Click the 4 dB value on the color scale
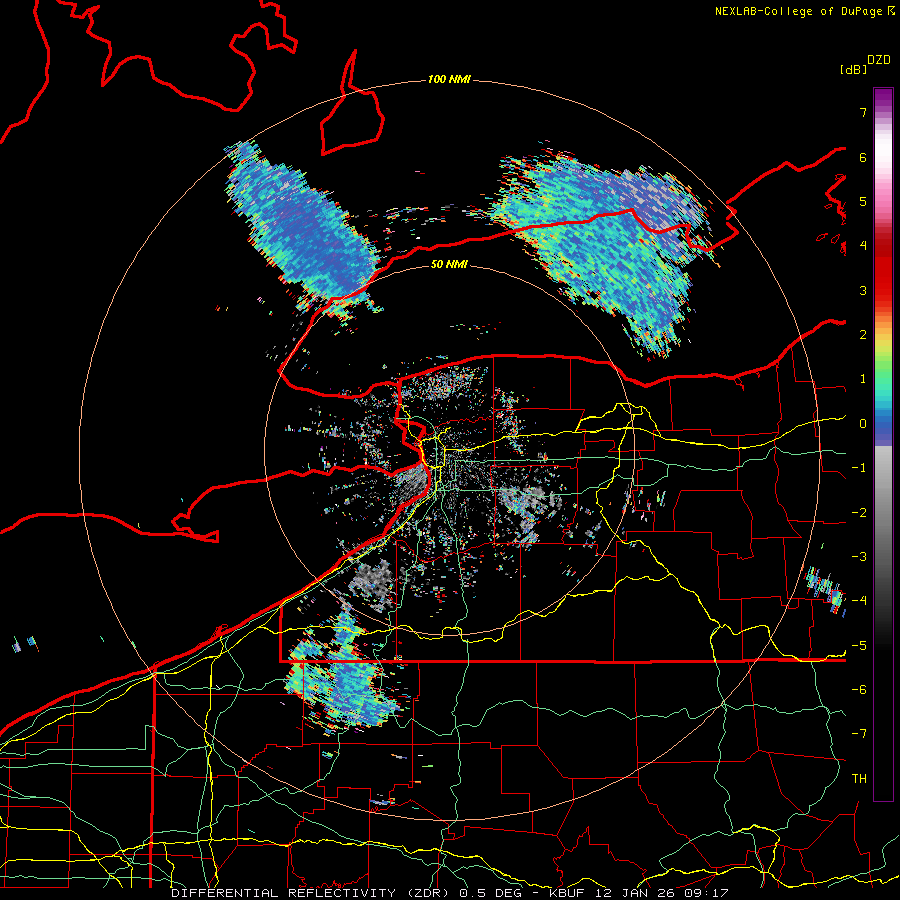The image size is (900, 900). (863, 246)
